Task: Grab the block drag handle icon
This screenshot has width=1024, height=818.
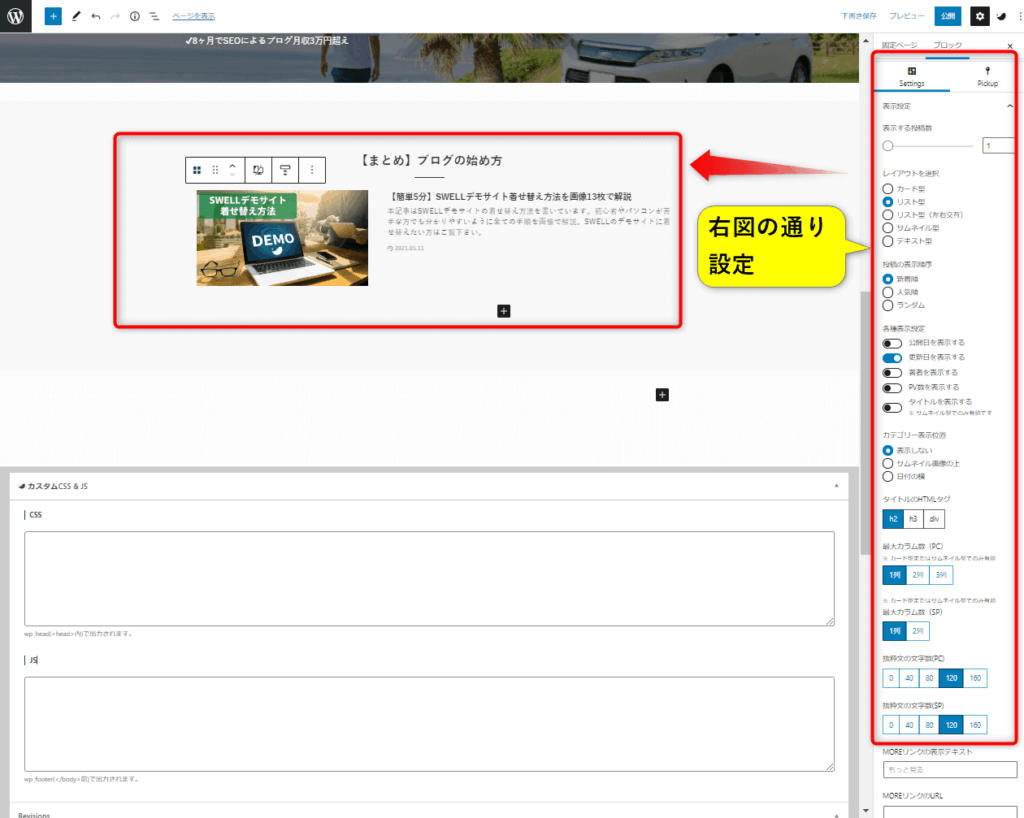Action: (x=215, y=170)
